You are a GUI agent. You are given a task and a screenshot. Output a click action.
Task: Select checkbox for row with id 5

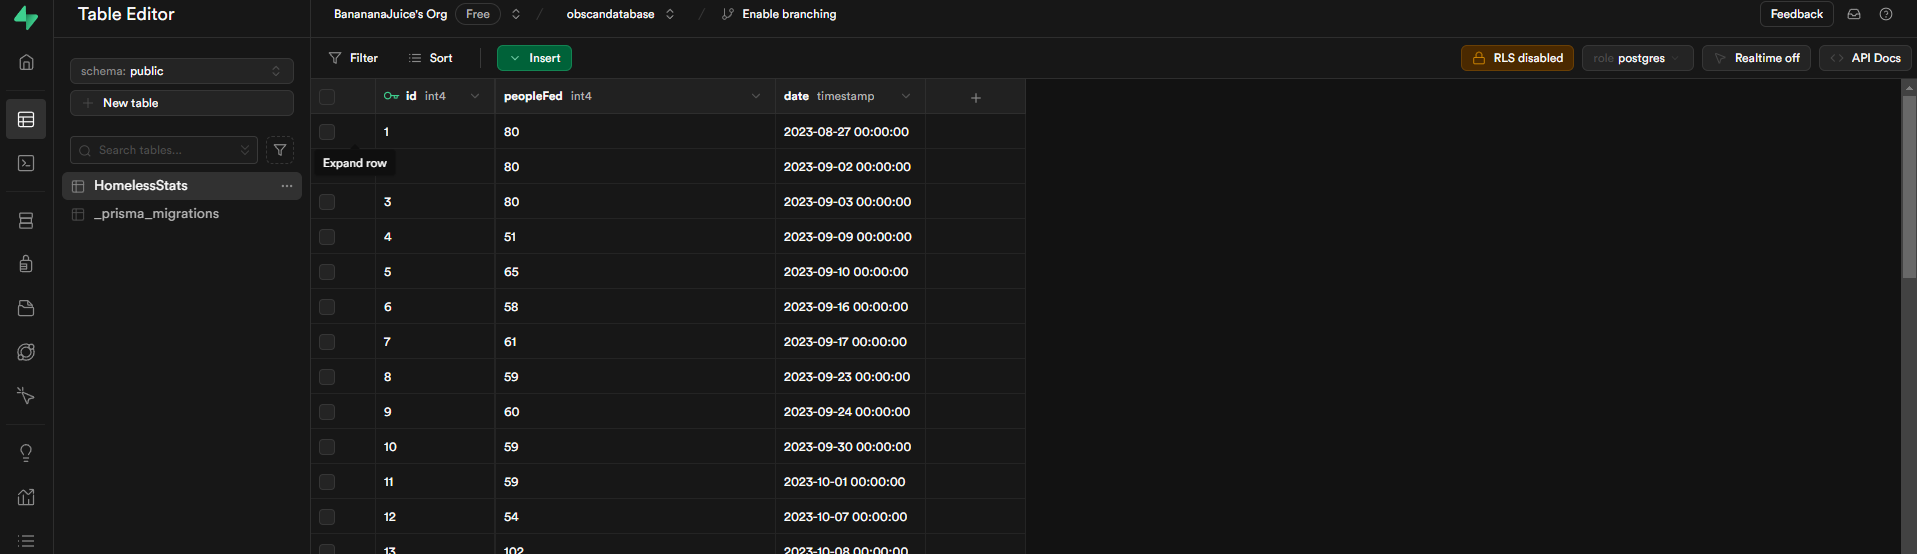[327, 272]
